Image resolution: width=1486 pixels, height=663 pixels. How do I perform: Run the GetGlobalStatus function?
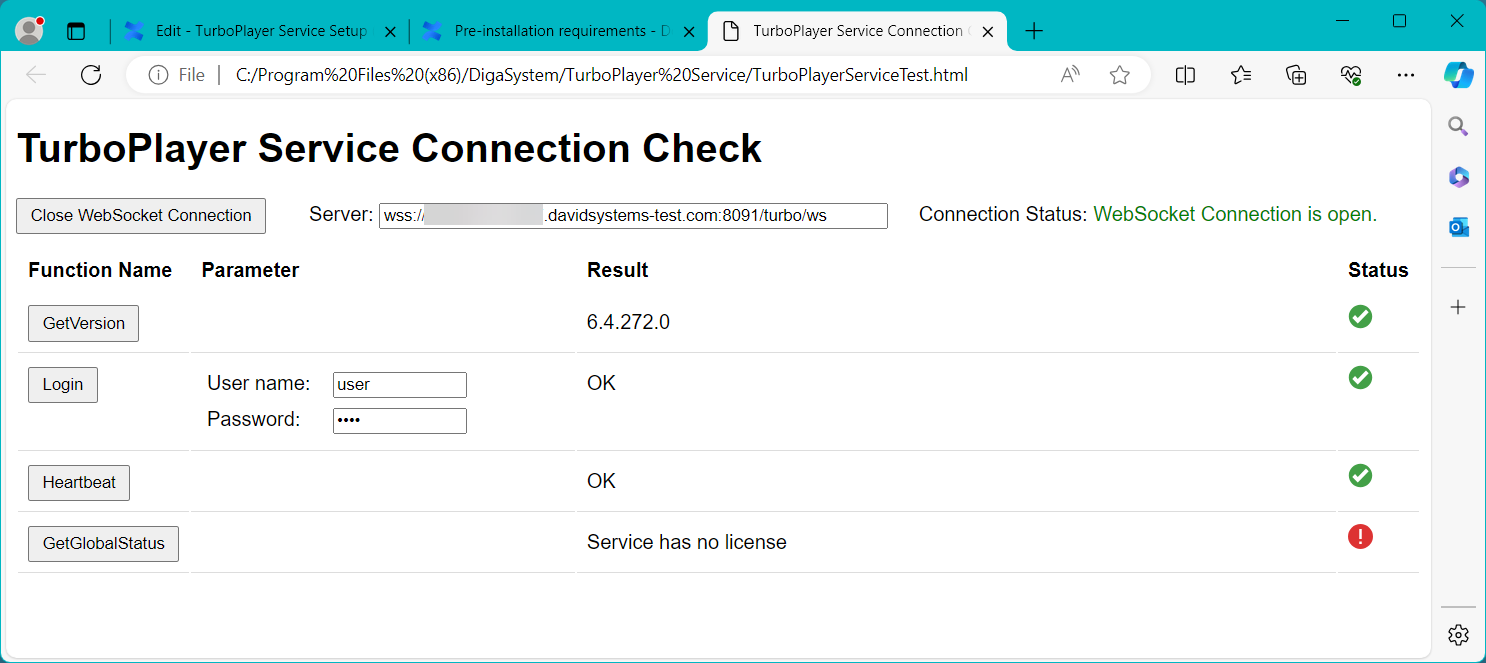pyautogui.click(x=103, y=544)
